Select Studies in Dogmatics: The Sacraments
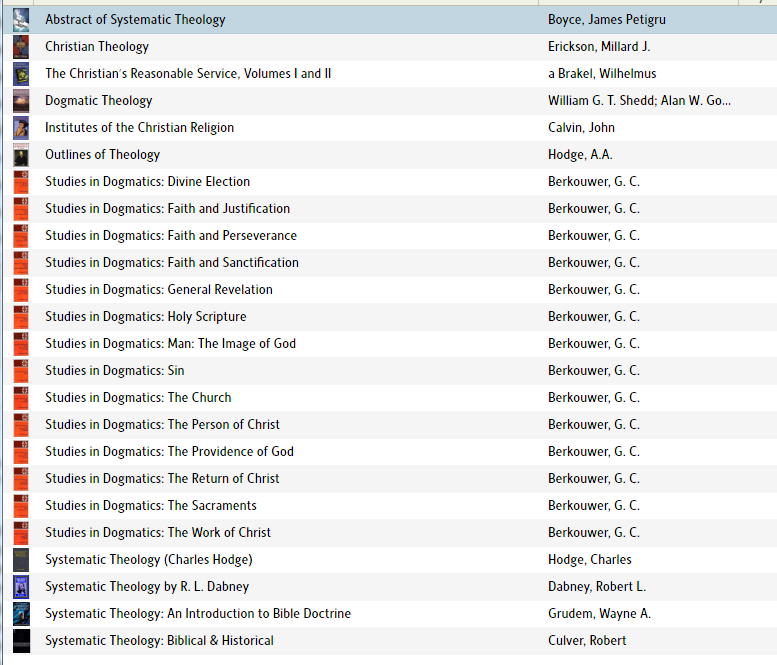This screenshot has width=777, height=665. (x=151, y=506)
